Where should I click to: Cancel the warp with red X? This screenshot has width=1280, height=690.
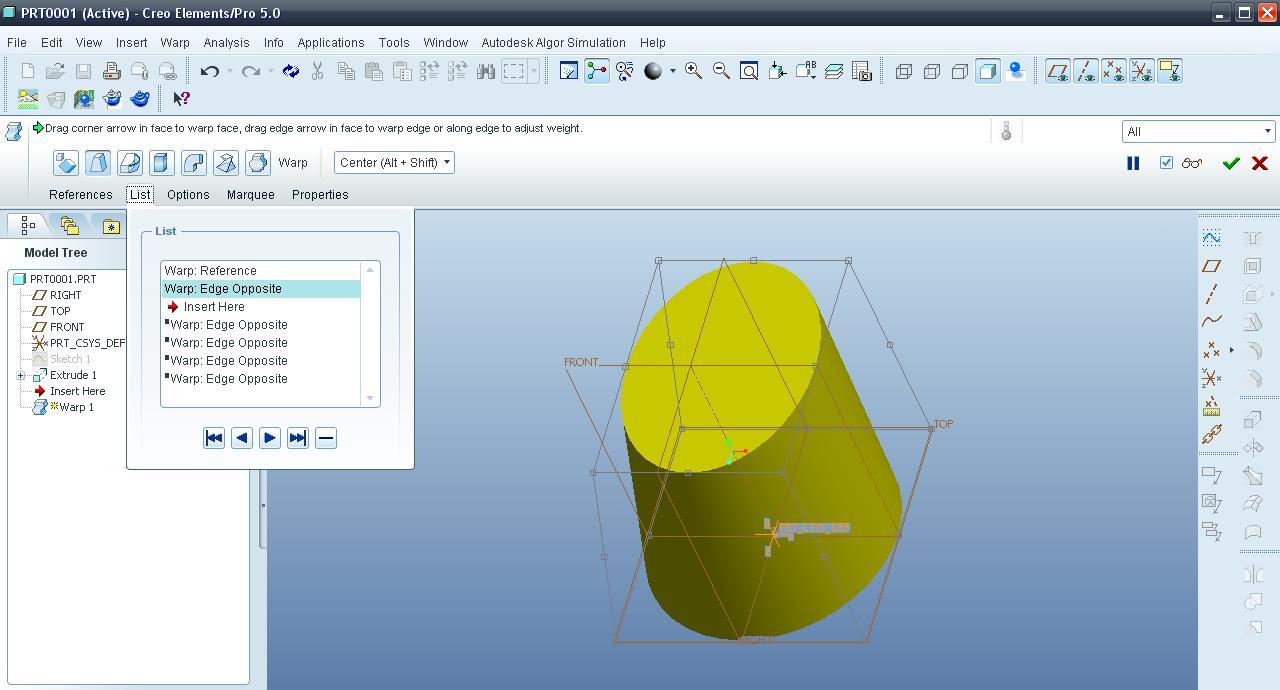click(x=1260, y=163)
